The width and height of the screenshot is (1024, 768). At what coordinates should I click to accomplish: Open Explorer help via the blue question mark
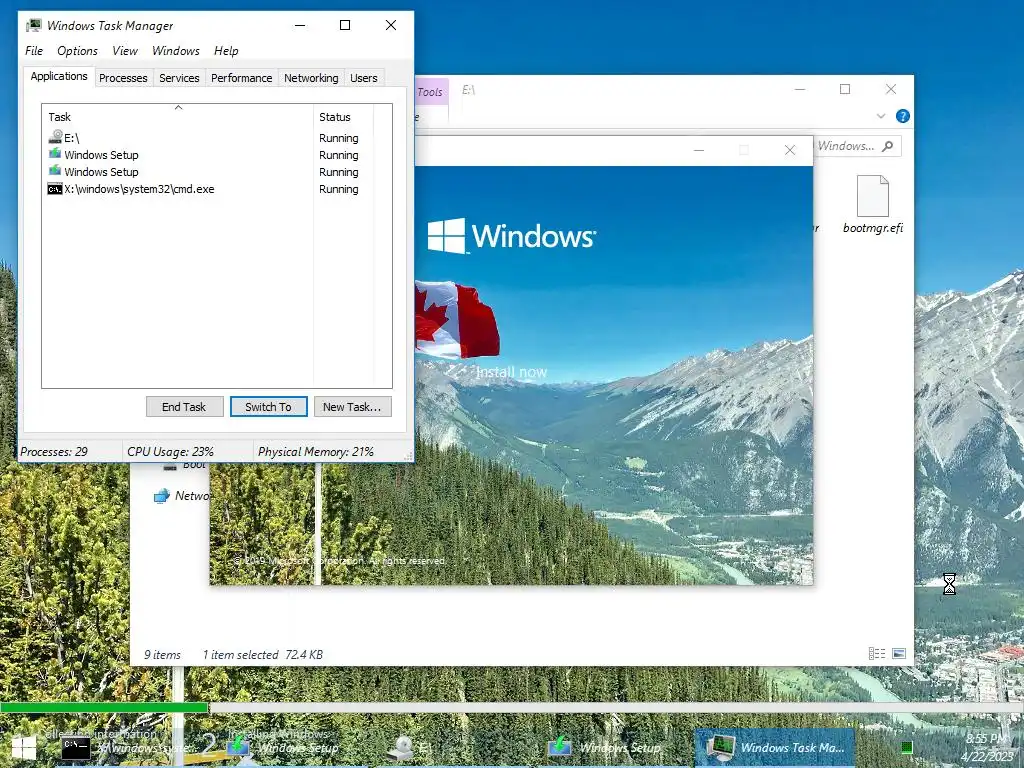point(903,116)
